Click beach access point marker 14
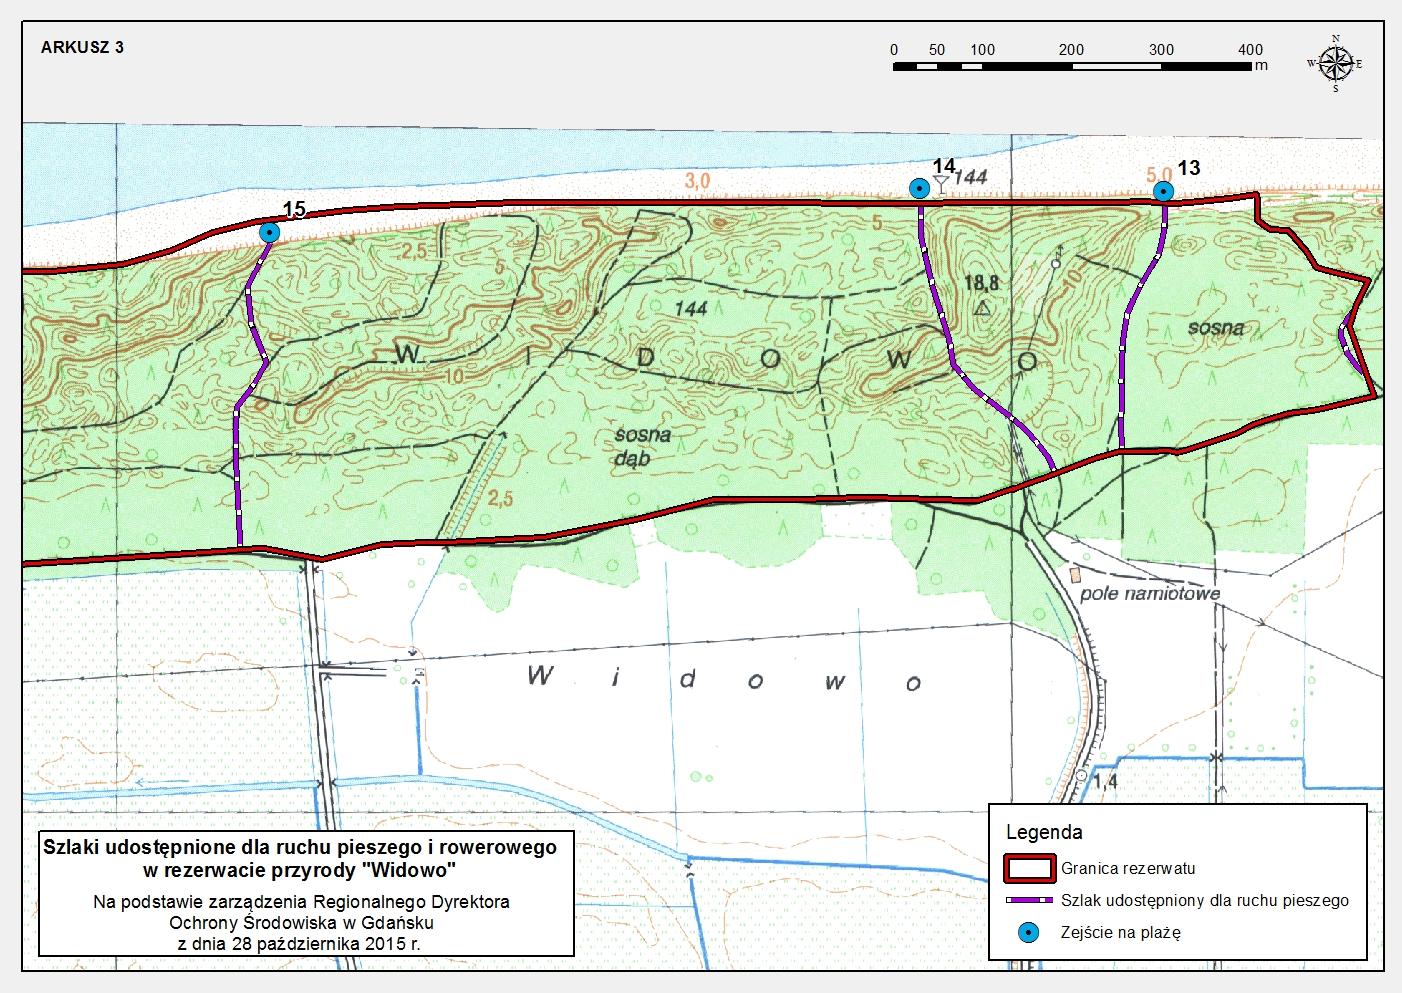Image resolution: width=1402 pixels, height=993 pixels. (x=918, y=188)
